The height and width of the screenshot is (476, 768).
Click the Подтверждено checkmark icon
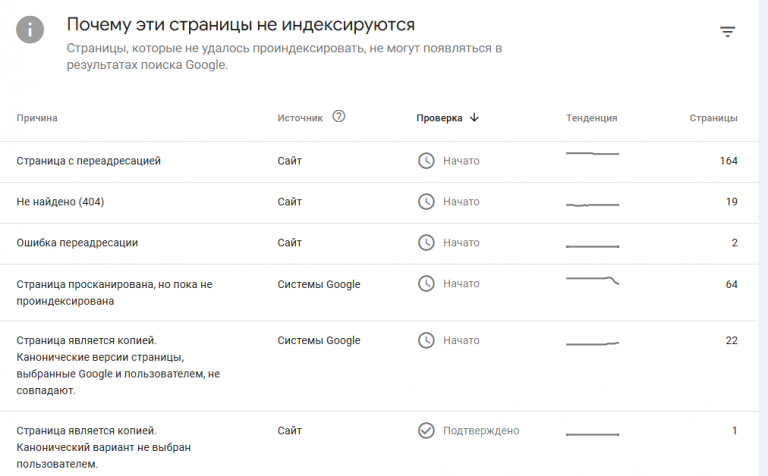(426, 431)
